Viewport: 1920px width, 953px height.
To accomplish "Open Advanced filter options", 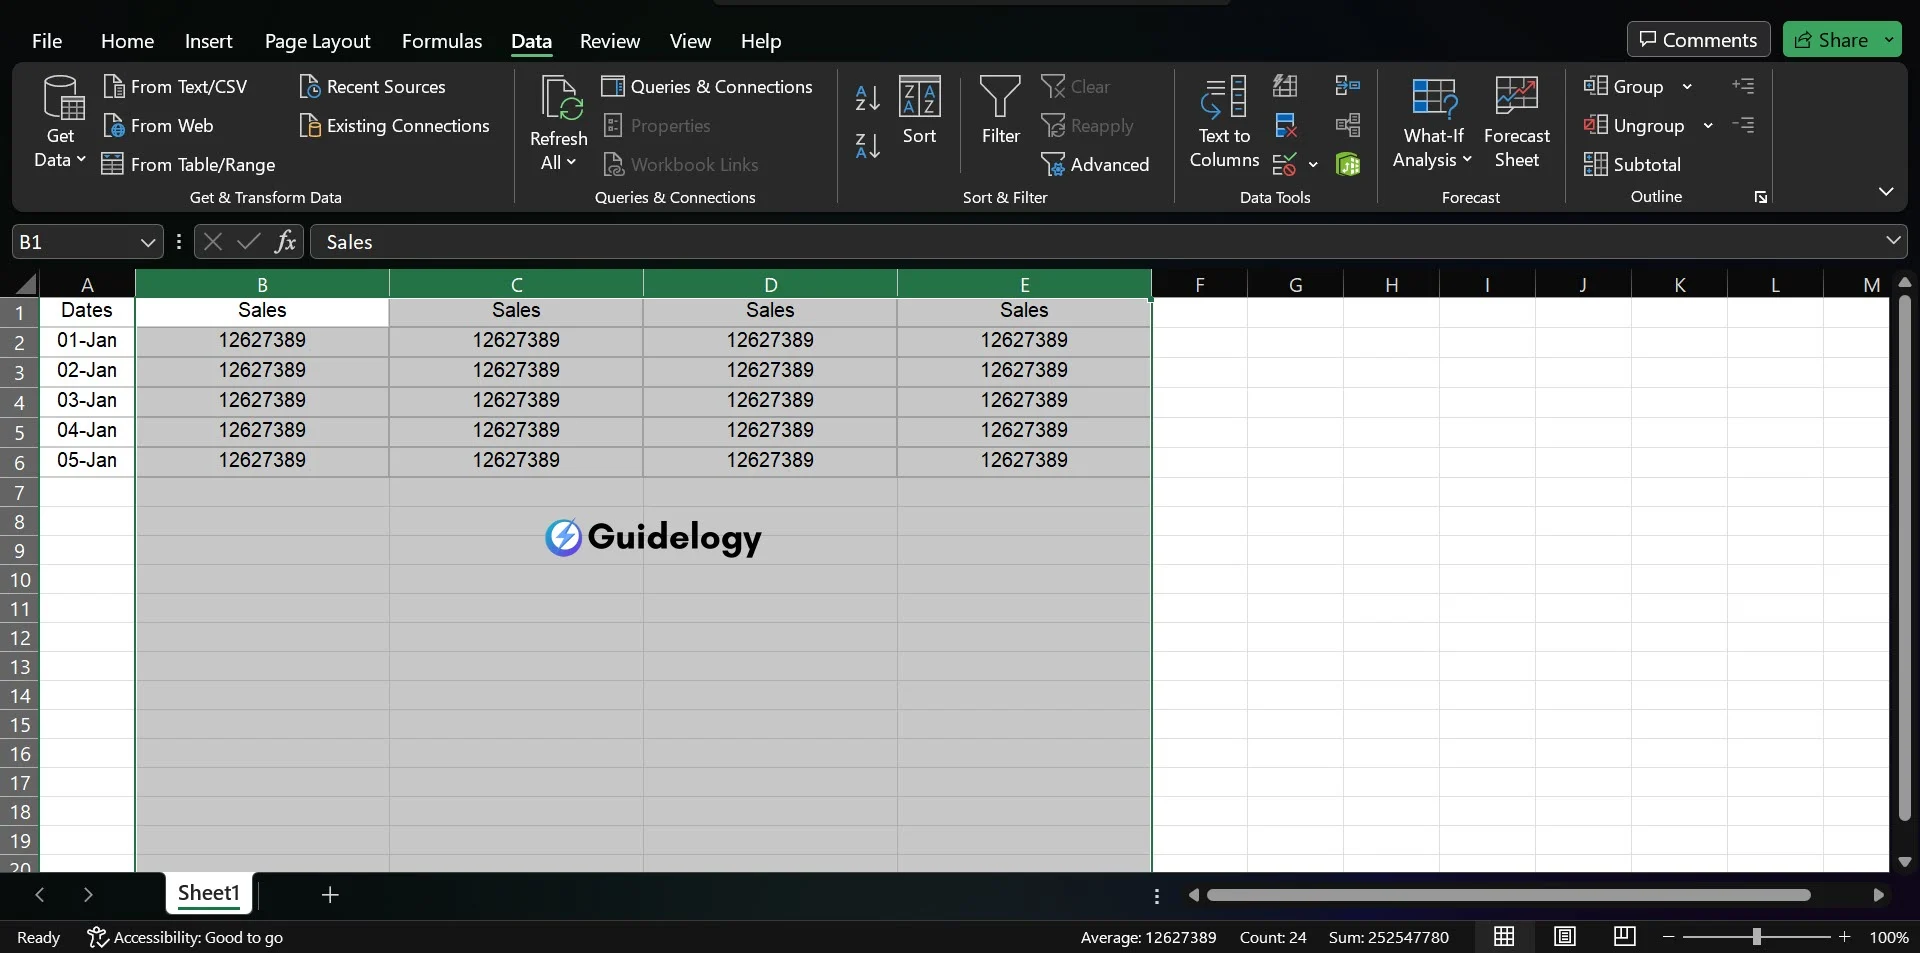I will tap(1095, 165).
